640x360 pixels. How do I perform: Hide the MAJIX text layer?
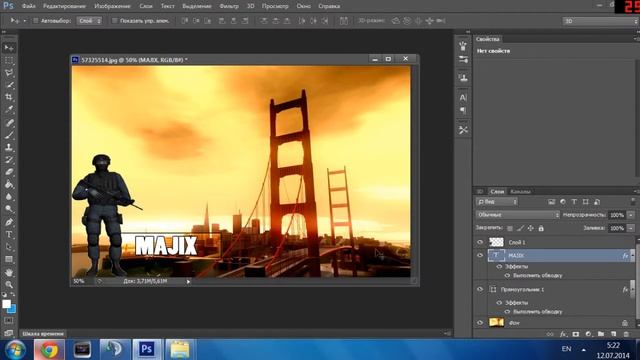[x=480, y=255]
